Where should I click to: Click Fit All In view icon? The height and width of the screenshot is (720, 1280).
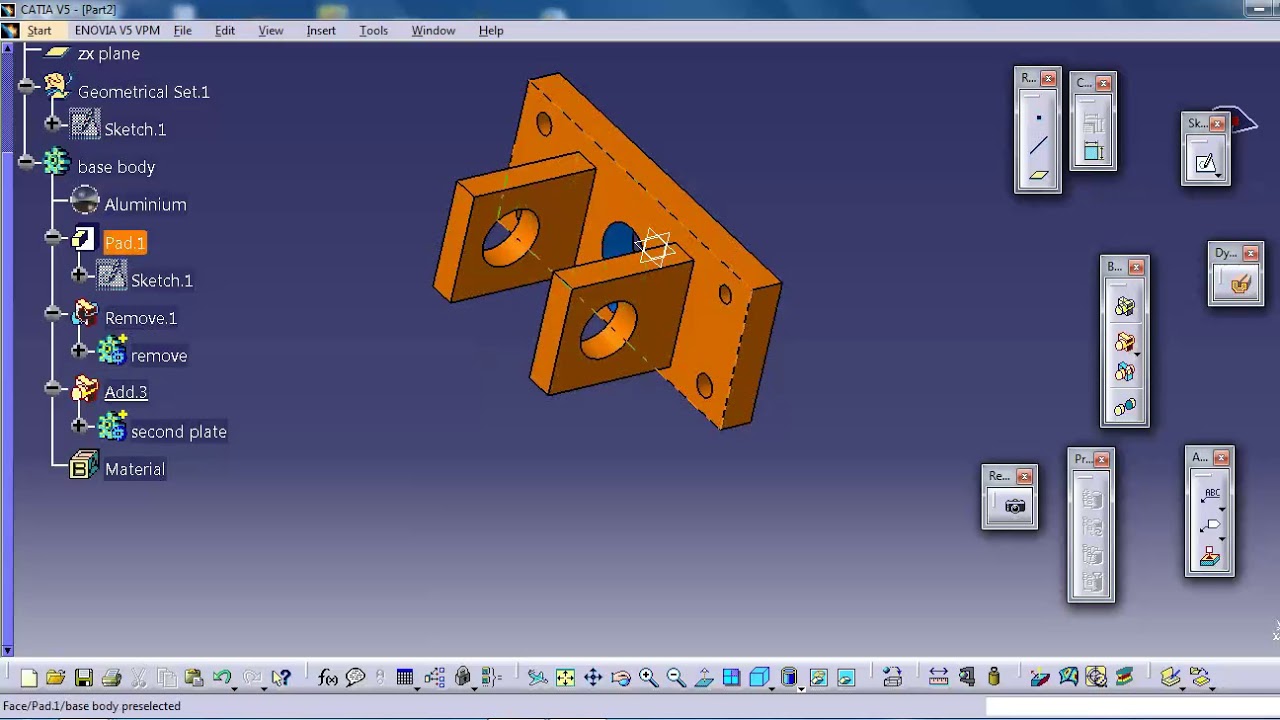tap(565, 678)
